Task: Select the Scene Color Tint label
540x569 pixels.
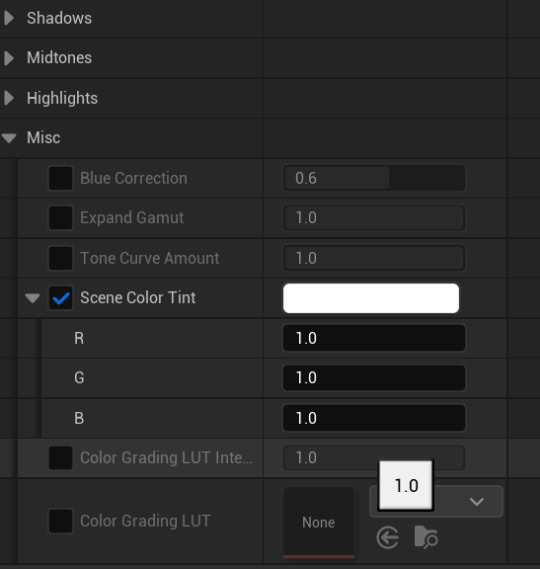Action: (138, 298)
